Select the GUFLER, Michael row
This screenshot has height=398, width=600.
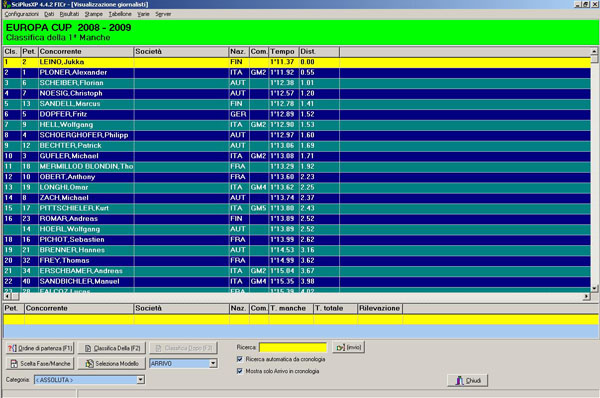click(x=297, y=156)
